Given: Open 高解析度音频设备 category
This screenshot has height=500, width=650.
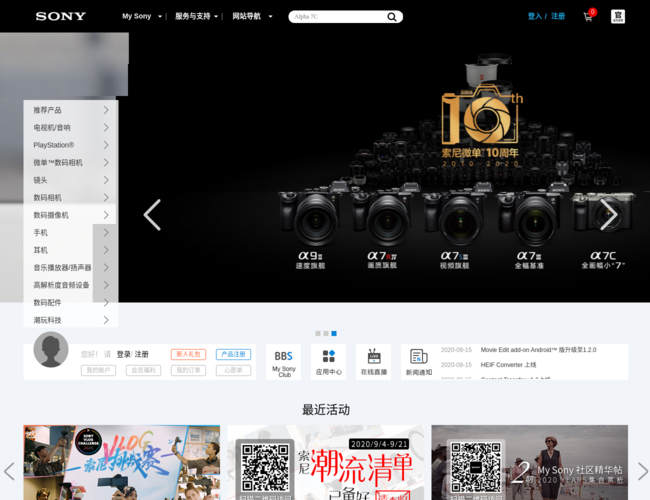Looking at the screenshot, I should click(71, 285).
